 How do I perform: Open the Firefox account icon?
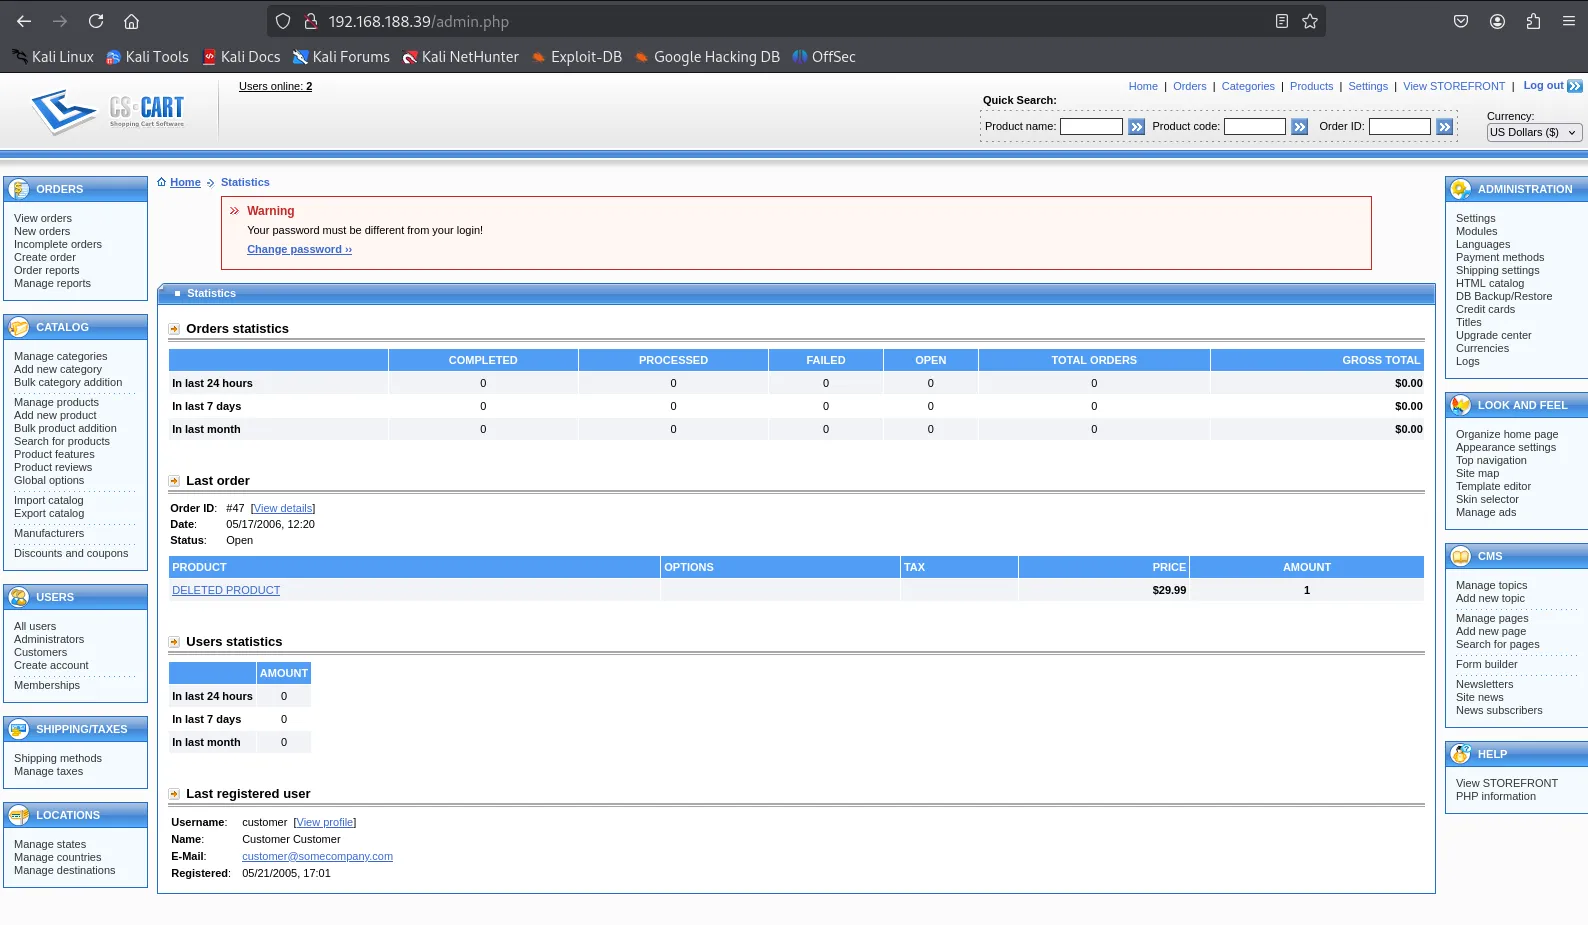pyautogui.click(x=1497, y=21)
